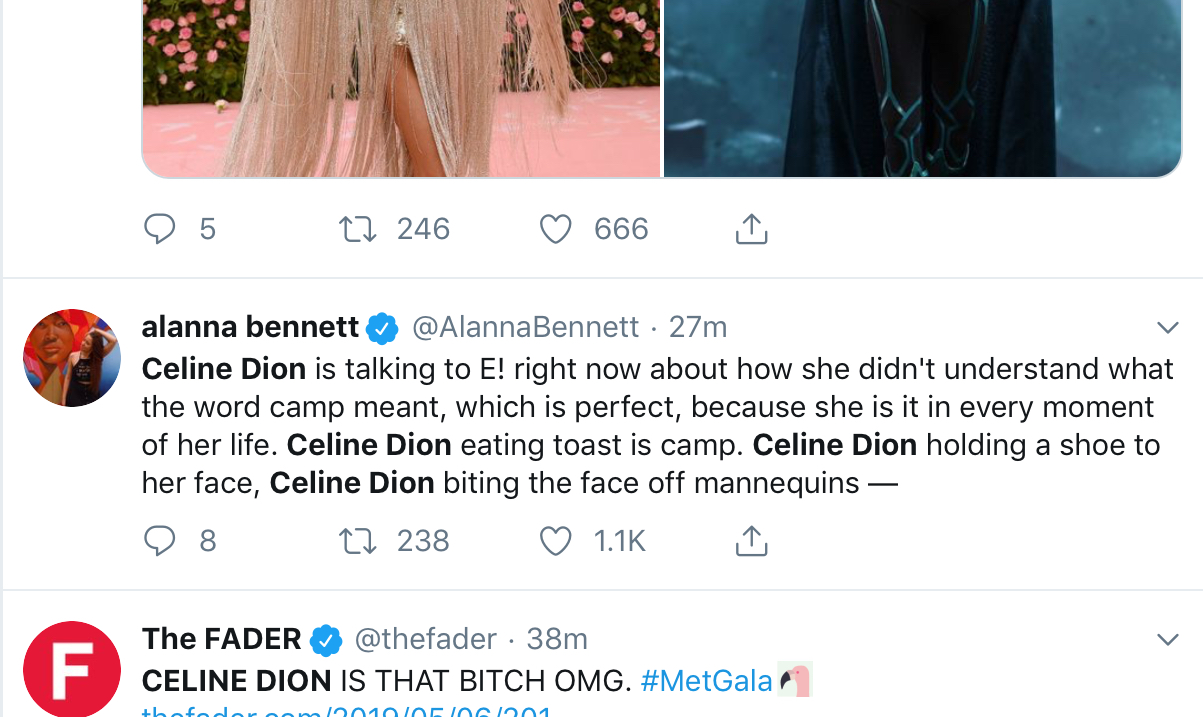Reply to the tweet with 5 replies
This screenshot has height=717, width=1203.
tap(161, 230)
